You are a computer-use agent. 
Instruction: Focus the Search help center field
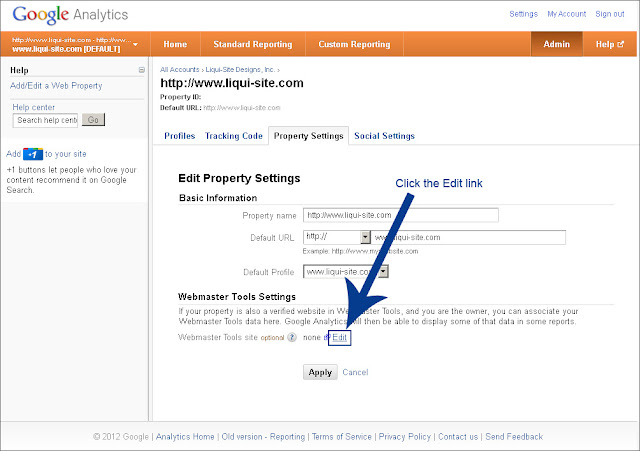click(45, 120)
